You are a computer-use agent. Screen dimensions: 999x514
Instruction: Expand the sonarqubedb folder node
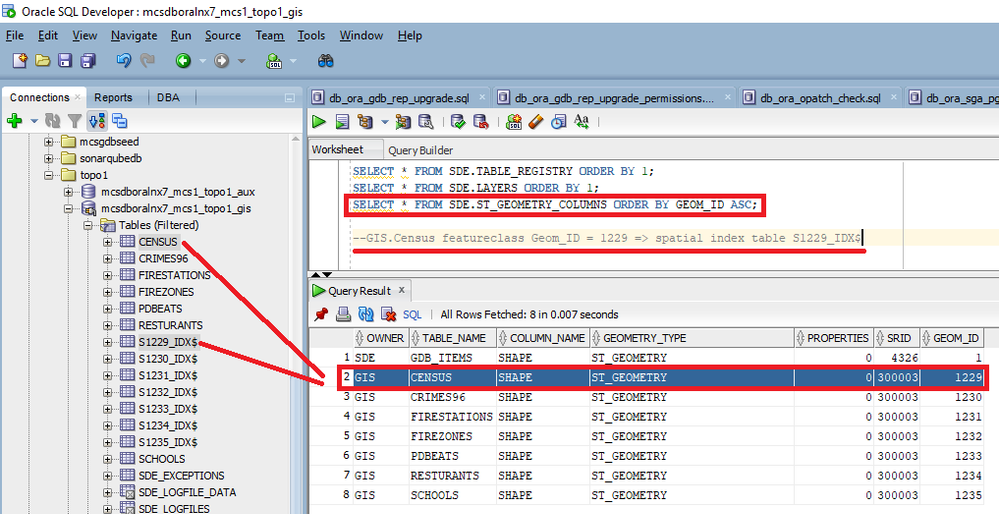click(x=48, y=158)
